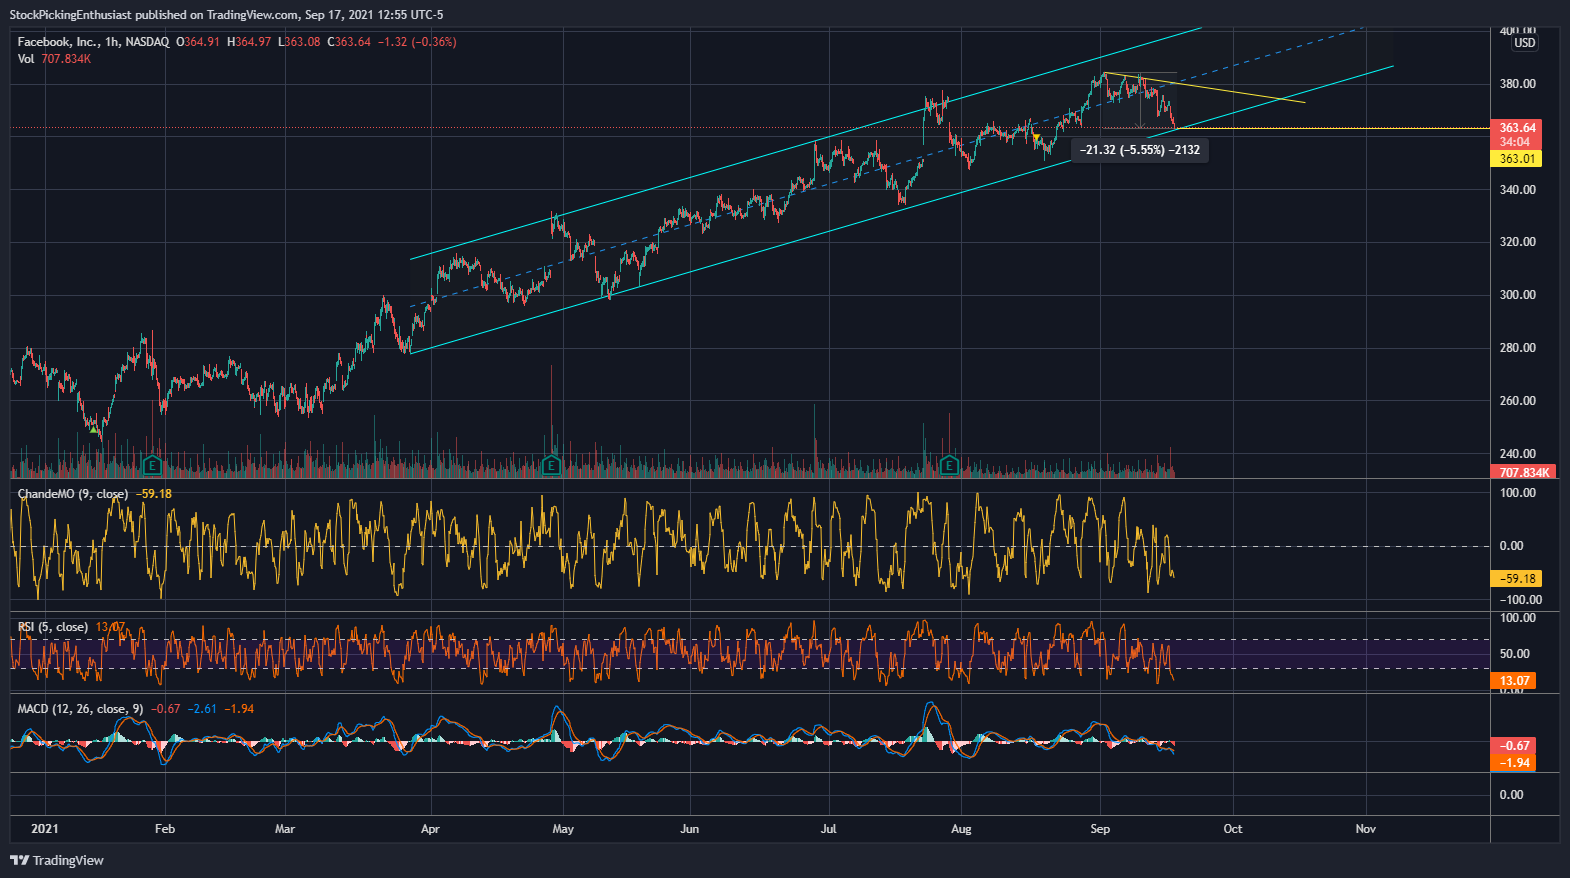
Task: Click the 280.00 price axis label
Action: [x=1517, y=348]
